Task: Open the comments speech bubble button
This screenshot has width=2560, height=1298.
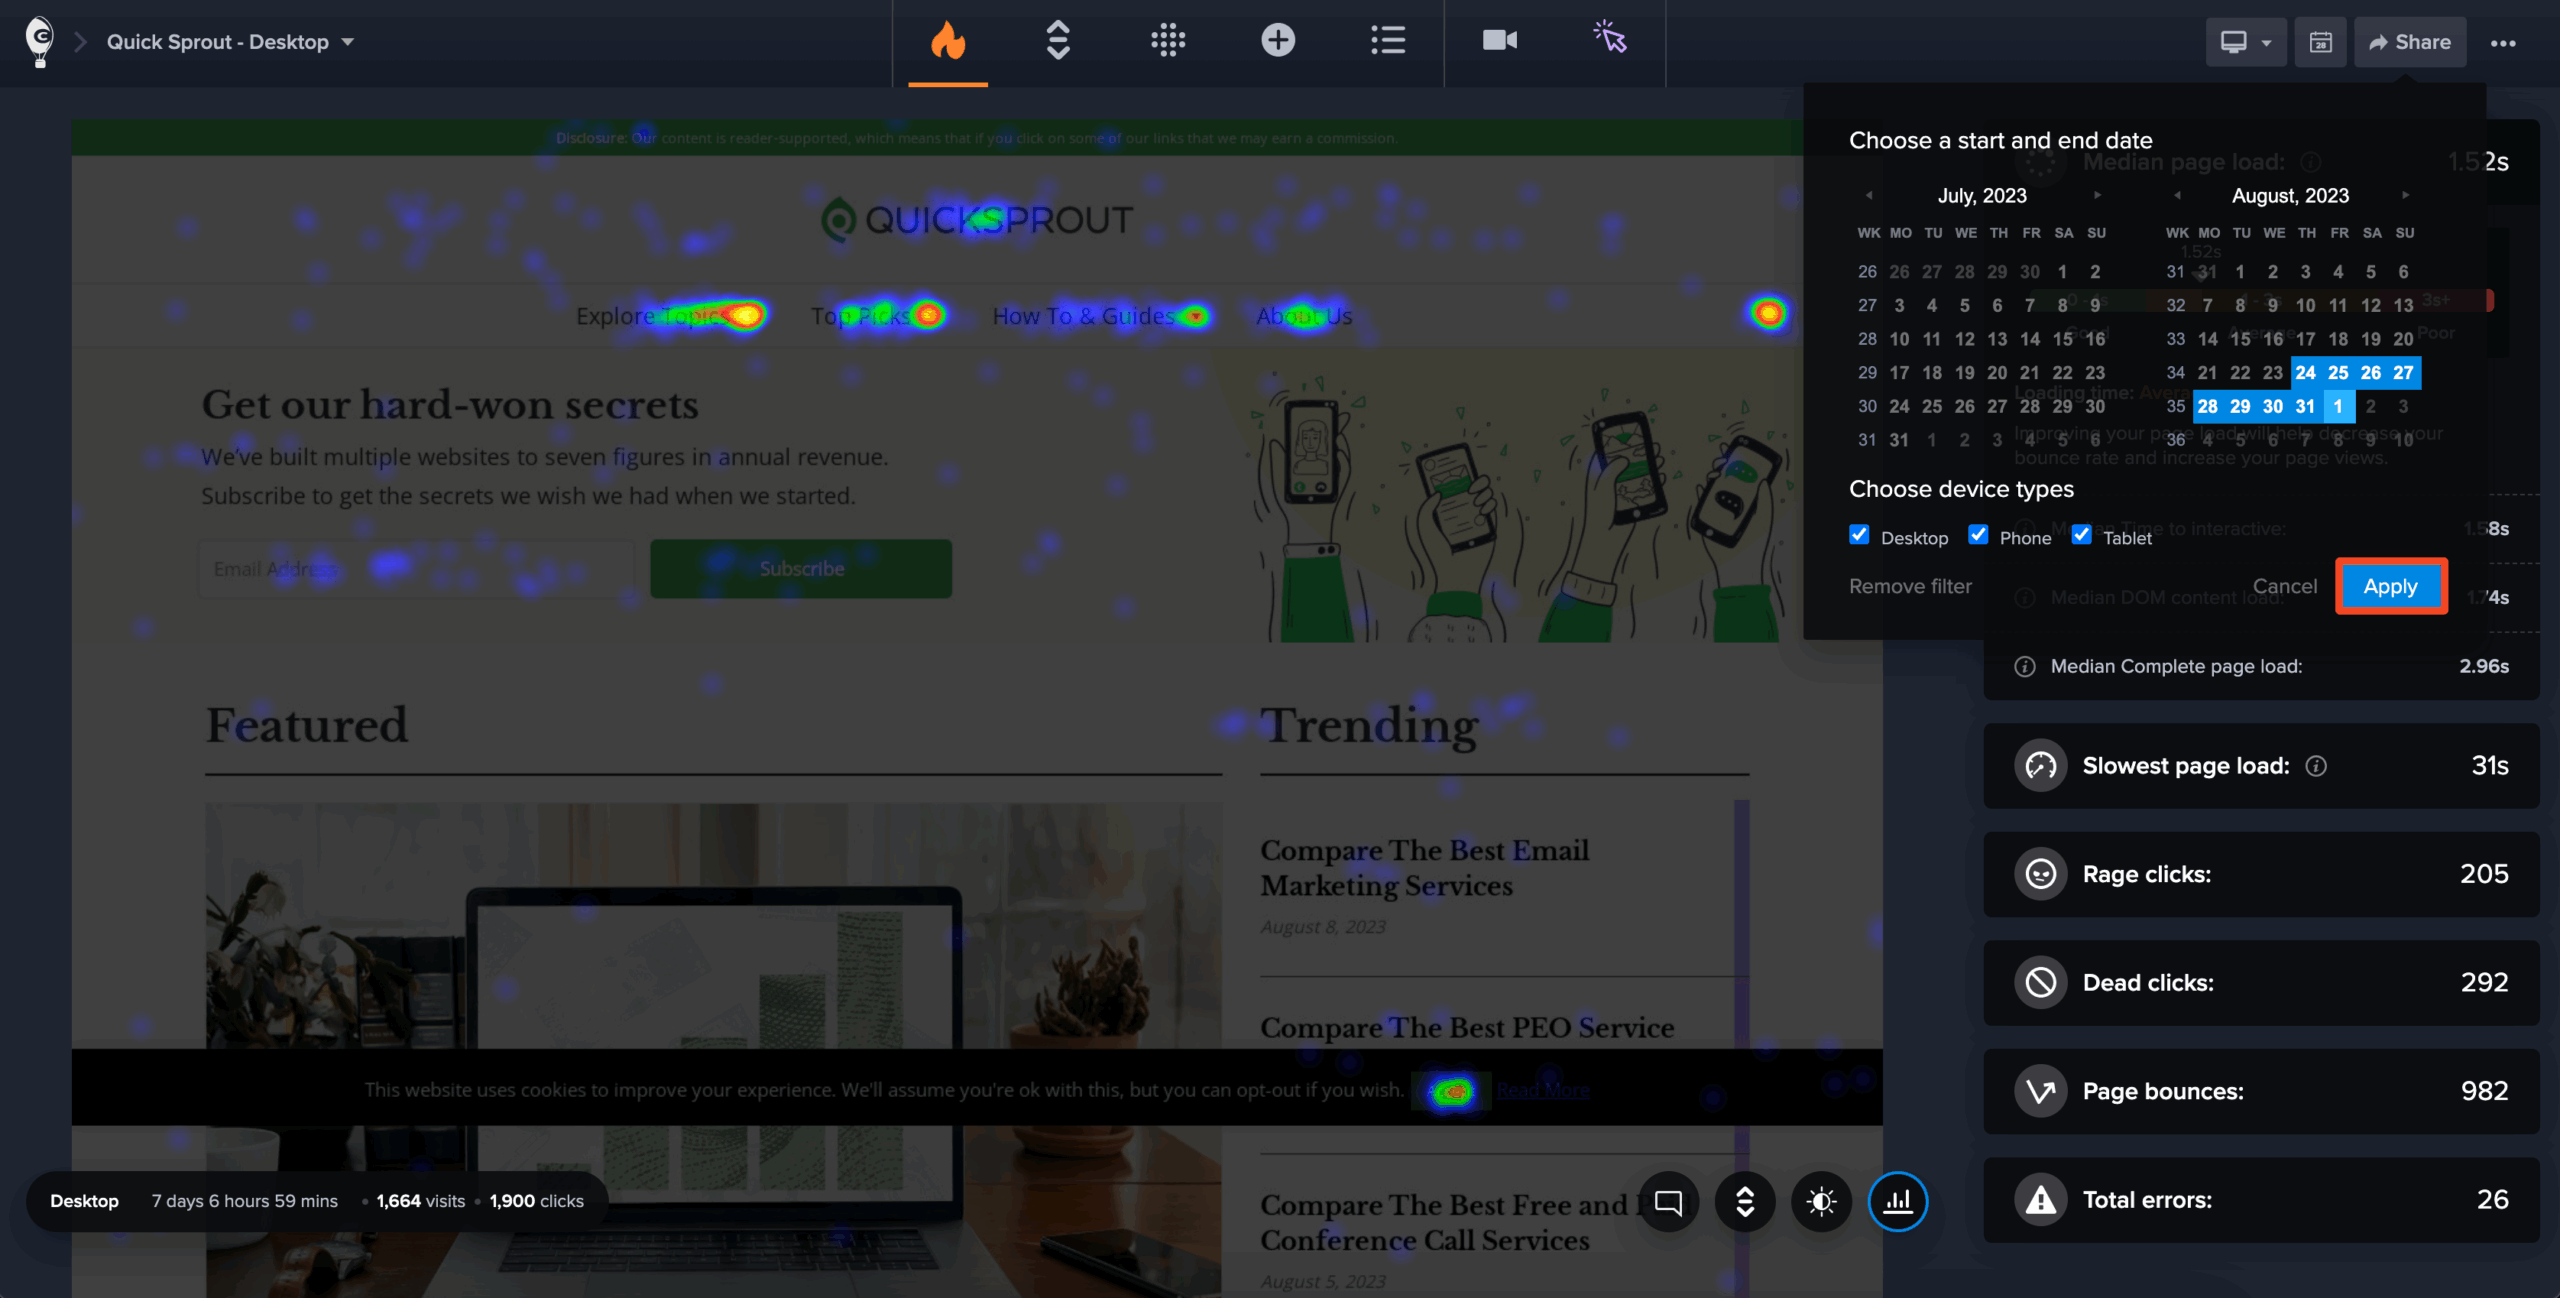Action: point(1669,1202)
